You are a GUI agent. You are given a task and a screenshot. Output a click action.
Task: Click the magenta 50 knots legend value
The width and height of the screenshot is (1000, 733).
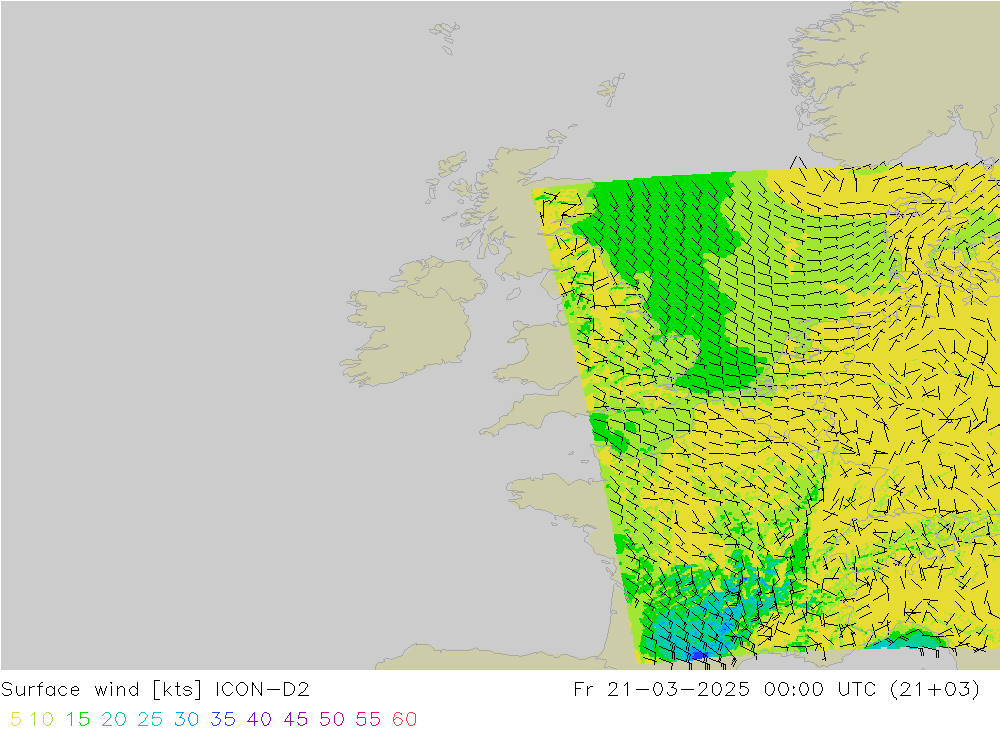coord(332,719)
